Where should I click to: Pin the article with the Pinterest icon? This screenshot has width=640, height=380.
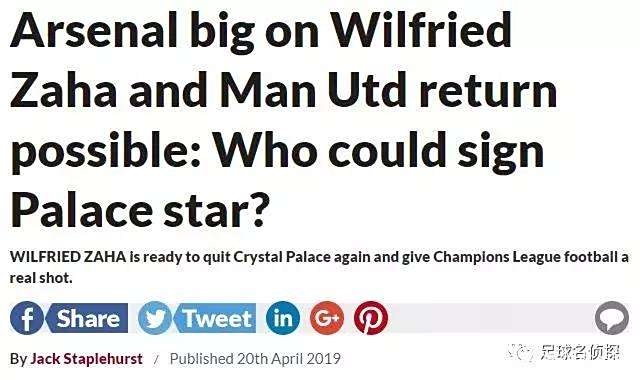371,318
